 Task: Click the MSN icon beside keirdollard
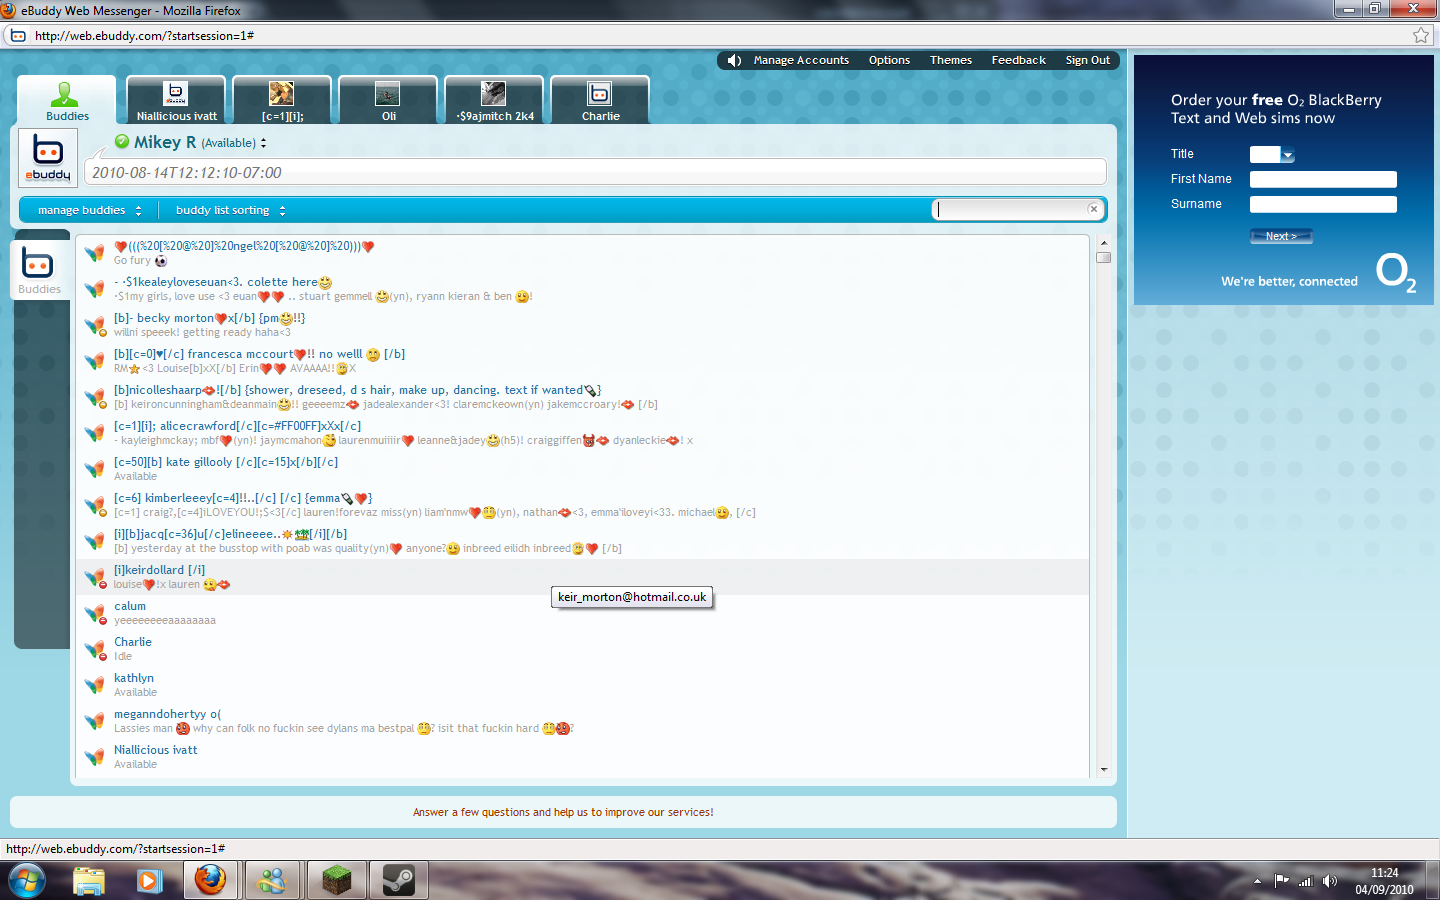pos(95,577)
